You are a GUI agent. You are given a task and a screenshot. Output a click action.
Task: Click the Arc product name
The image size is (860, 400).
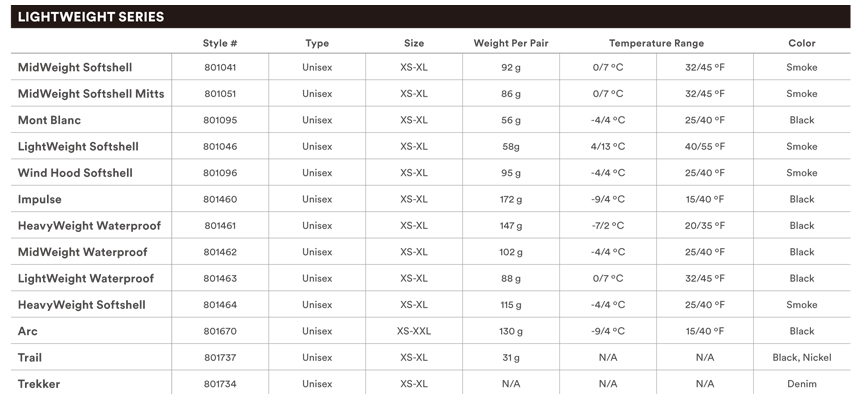pos(28,331)
